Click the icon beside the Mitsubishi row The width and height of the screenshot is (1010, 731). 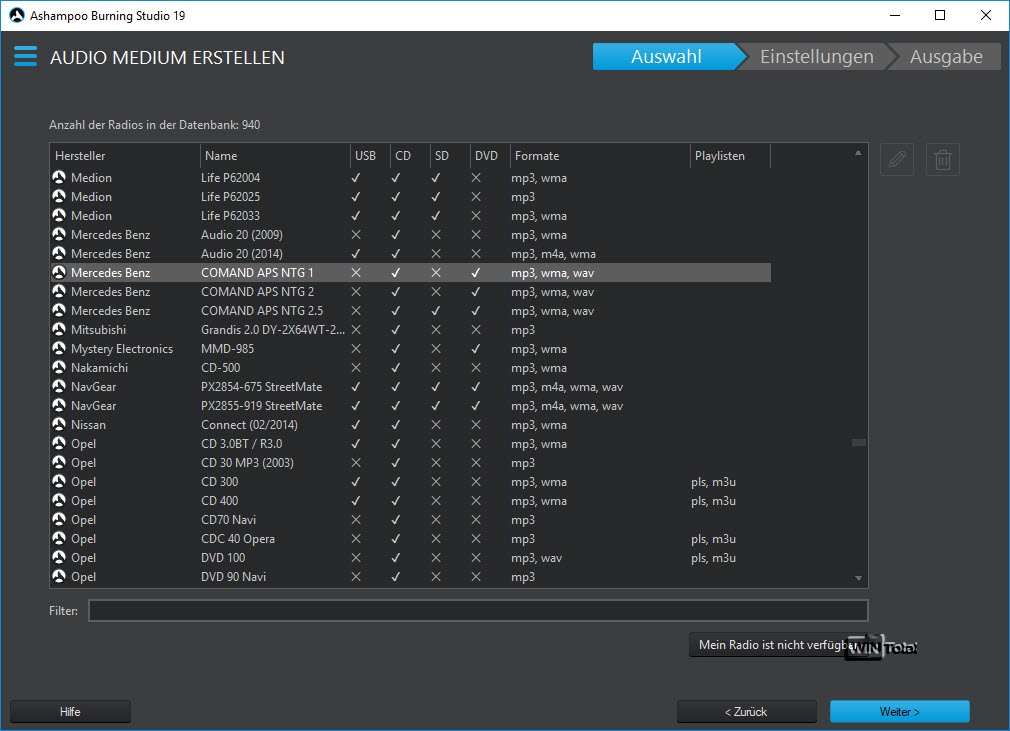(59, 329)
